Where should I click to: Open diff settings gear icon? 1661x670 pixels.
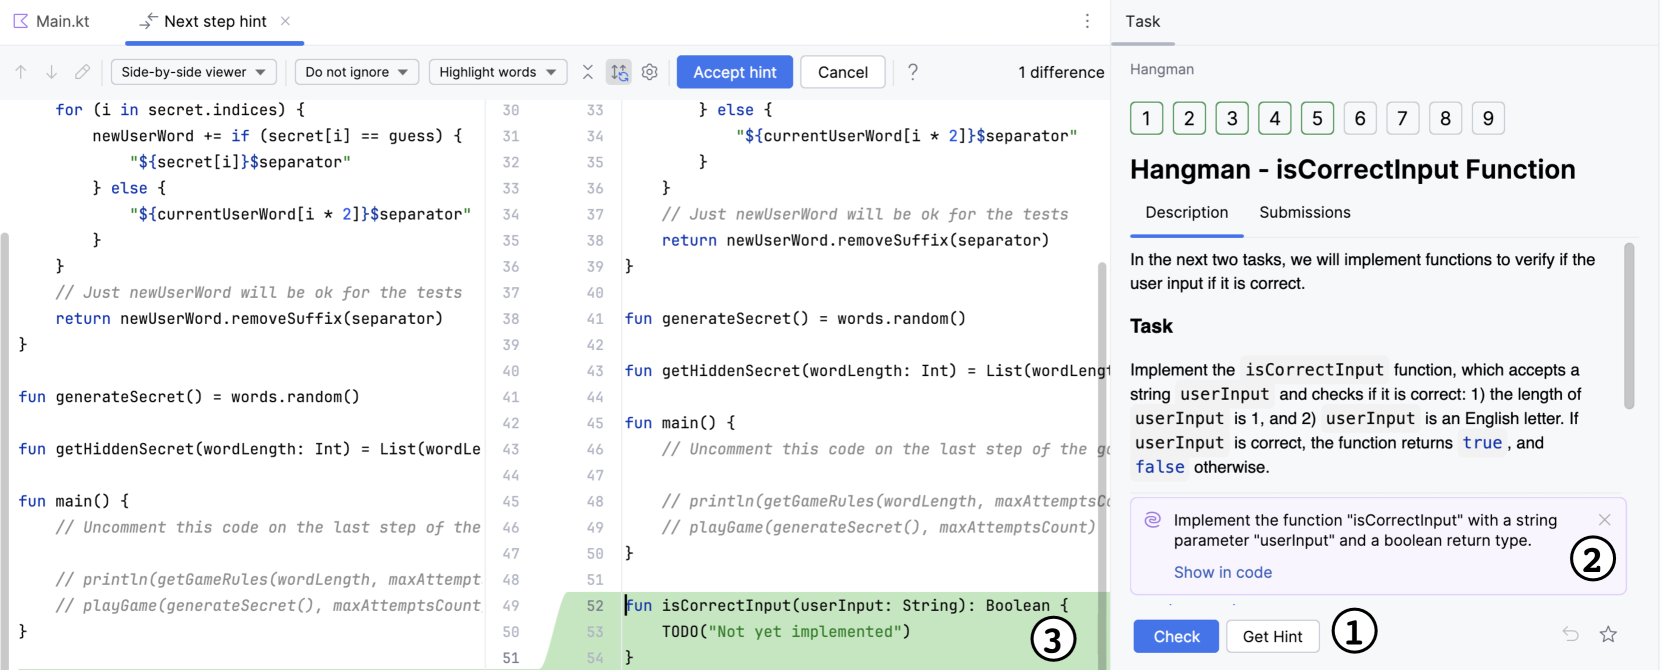pyautogui.click(x=650, y=72)
